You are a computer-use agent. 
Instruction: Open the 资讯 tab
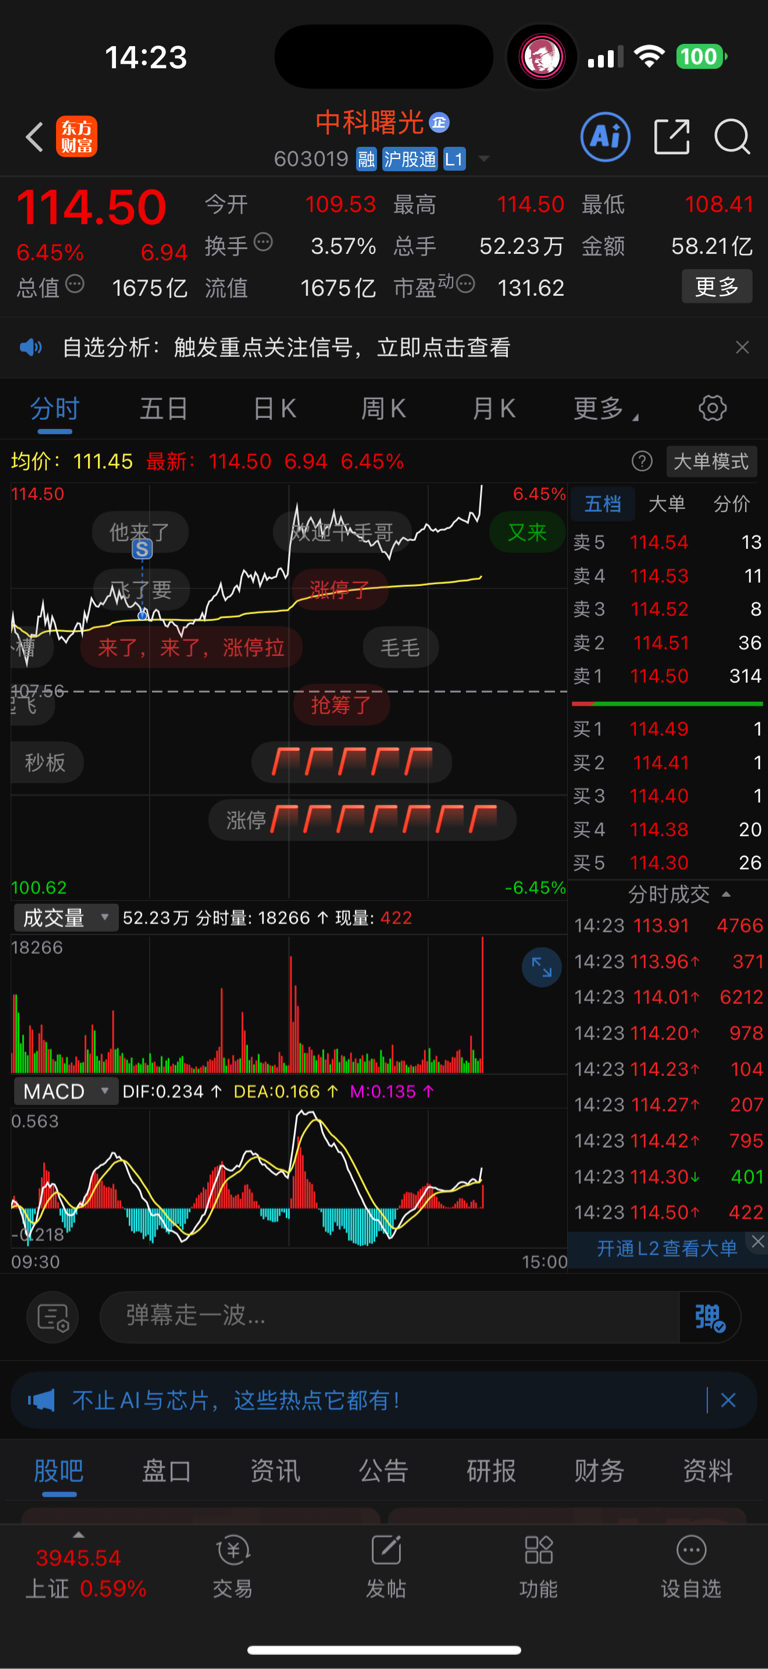coord(275,1470)
